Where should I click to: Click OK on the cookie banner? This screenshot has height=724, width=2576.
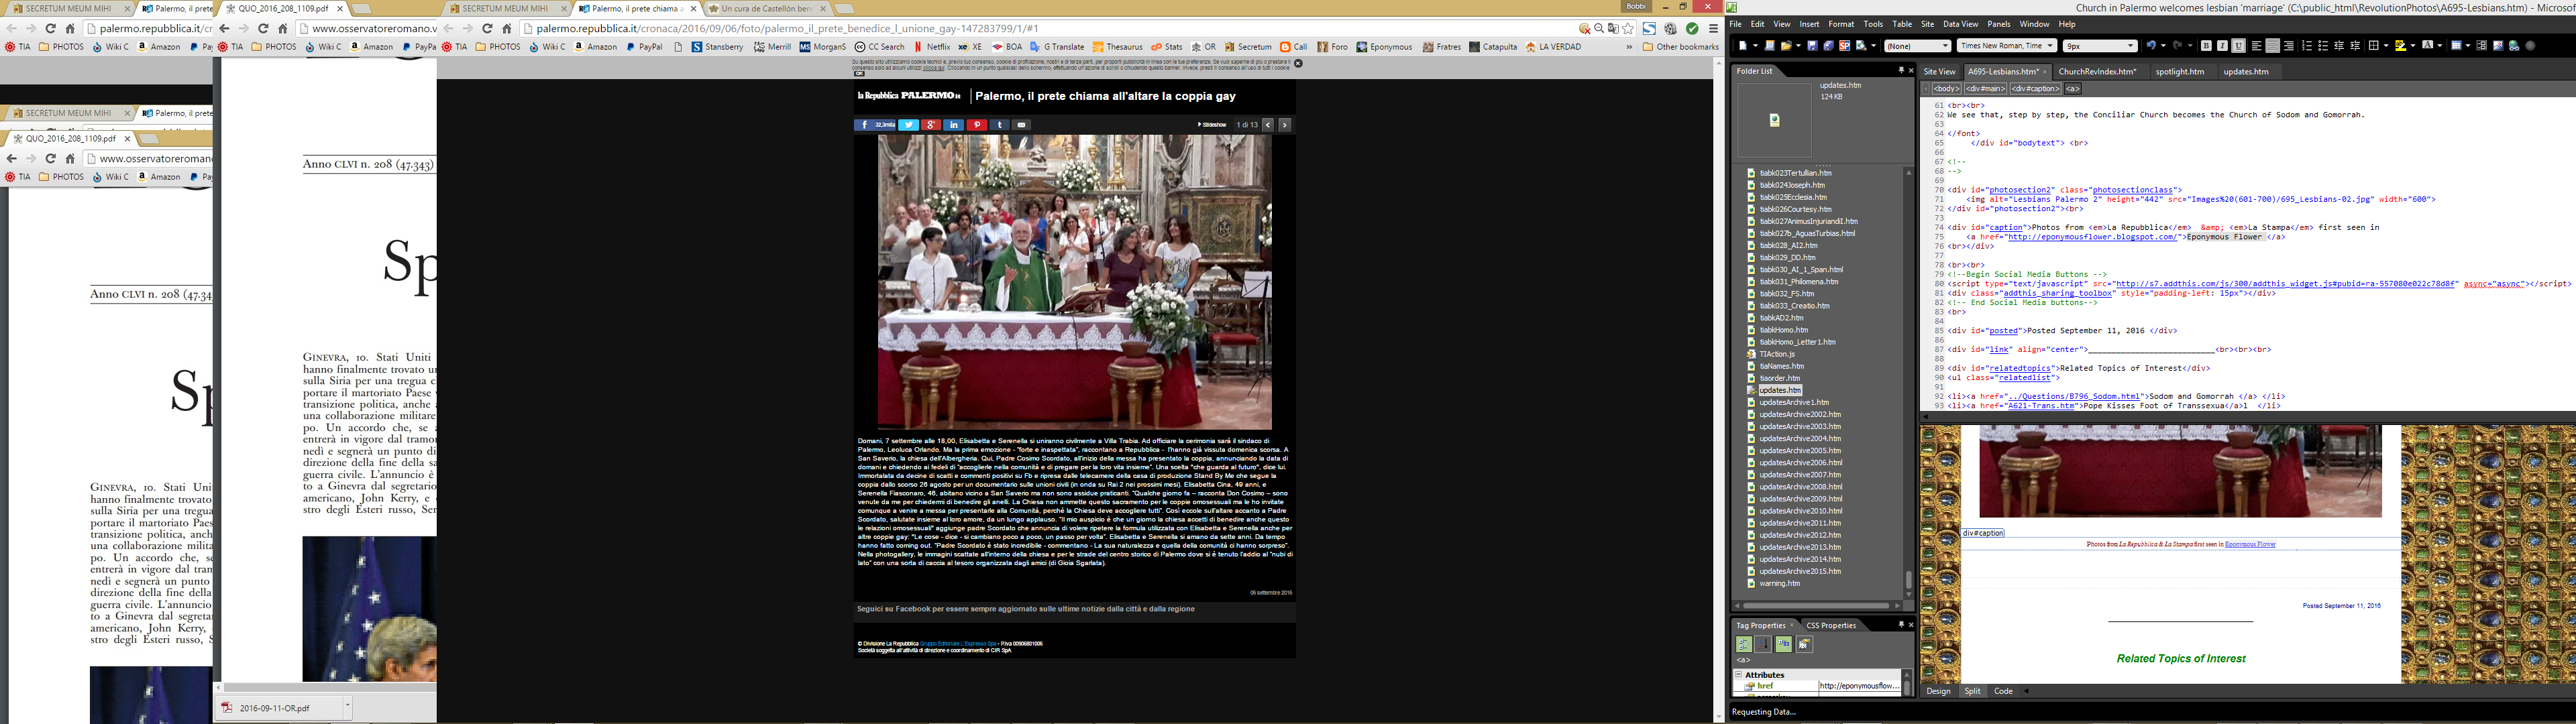(x=859, y=74)
